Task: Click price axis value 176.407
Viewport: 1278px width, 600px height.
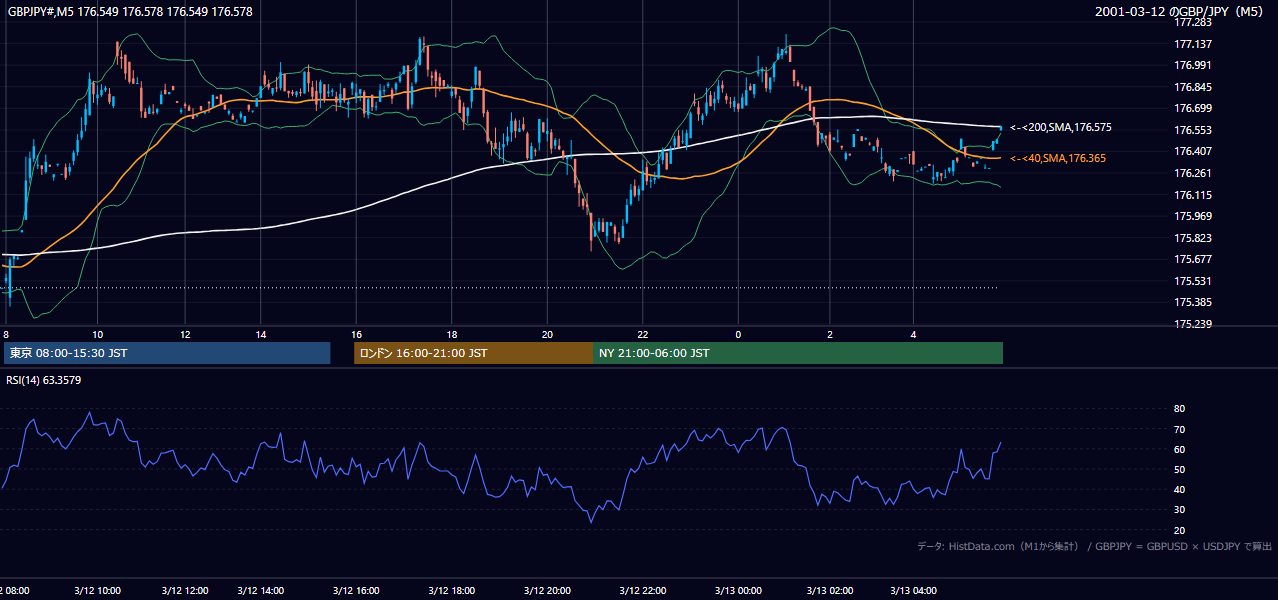Action: pyautogui.click(x=1193, y=151)
